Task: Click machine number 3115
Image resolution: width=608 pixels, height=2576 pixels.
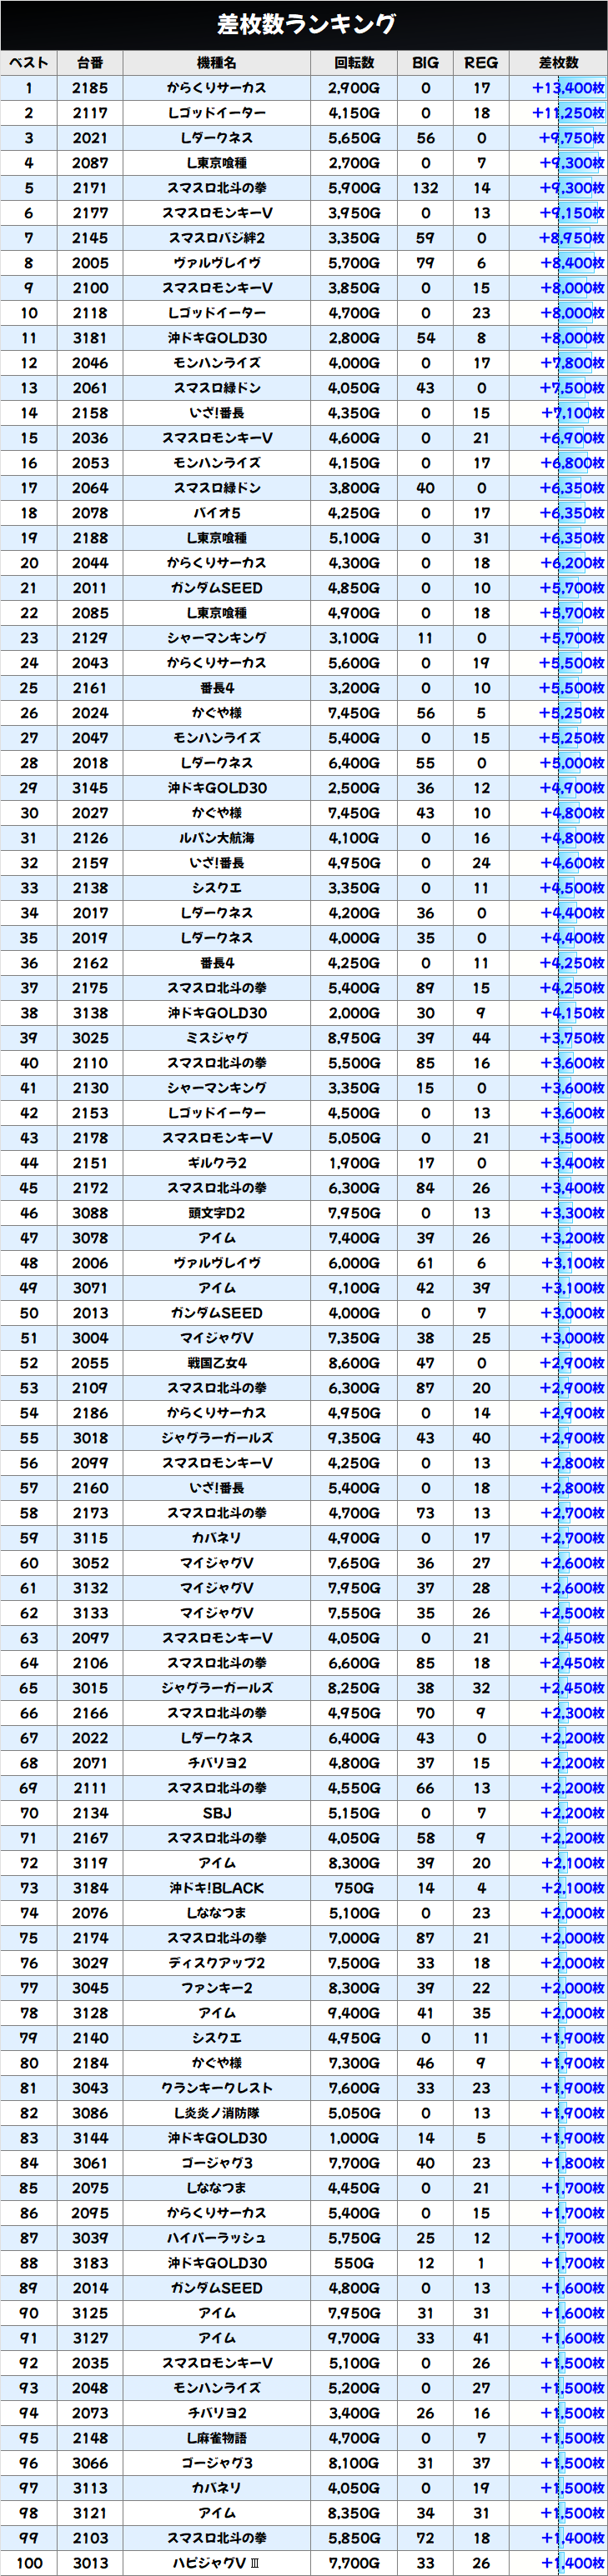Action: pyautogui.click(x=90, y=1538)
